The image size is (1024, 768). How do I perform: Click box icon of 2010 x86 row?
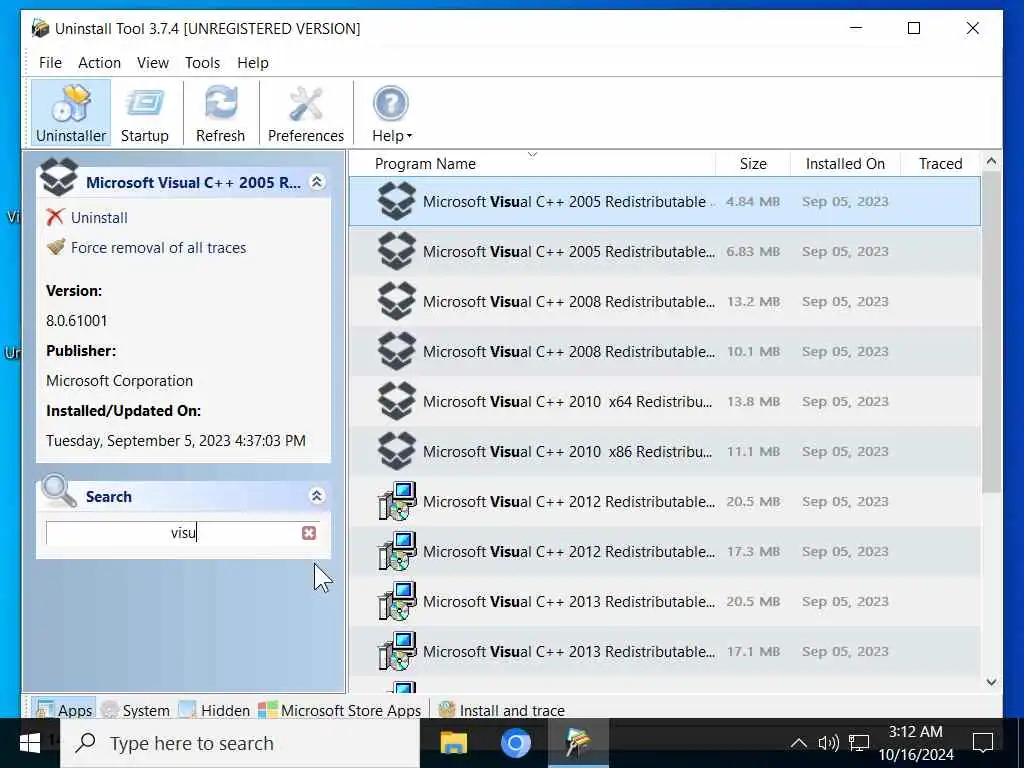click(396, 451)
